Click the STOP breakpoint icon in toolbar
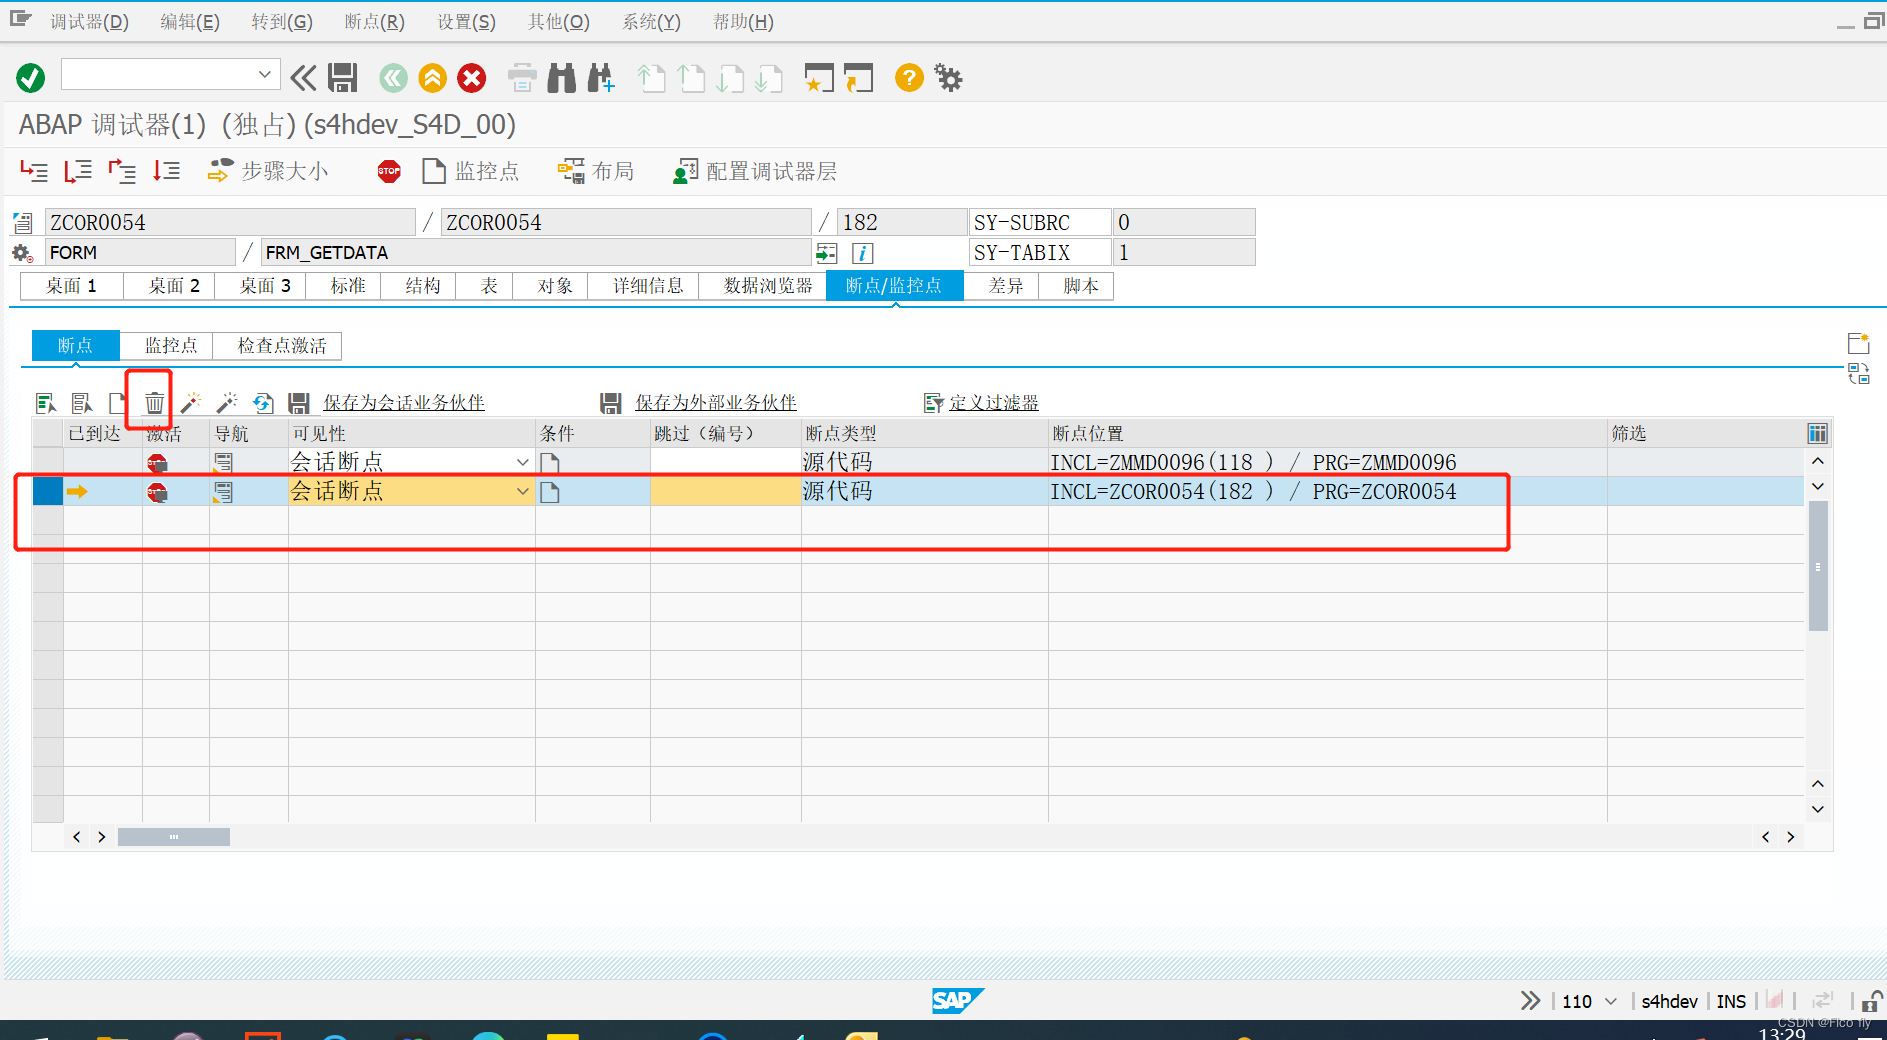 point(389,171)
